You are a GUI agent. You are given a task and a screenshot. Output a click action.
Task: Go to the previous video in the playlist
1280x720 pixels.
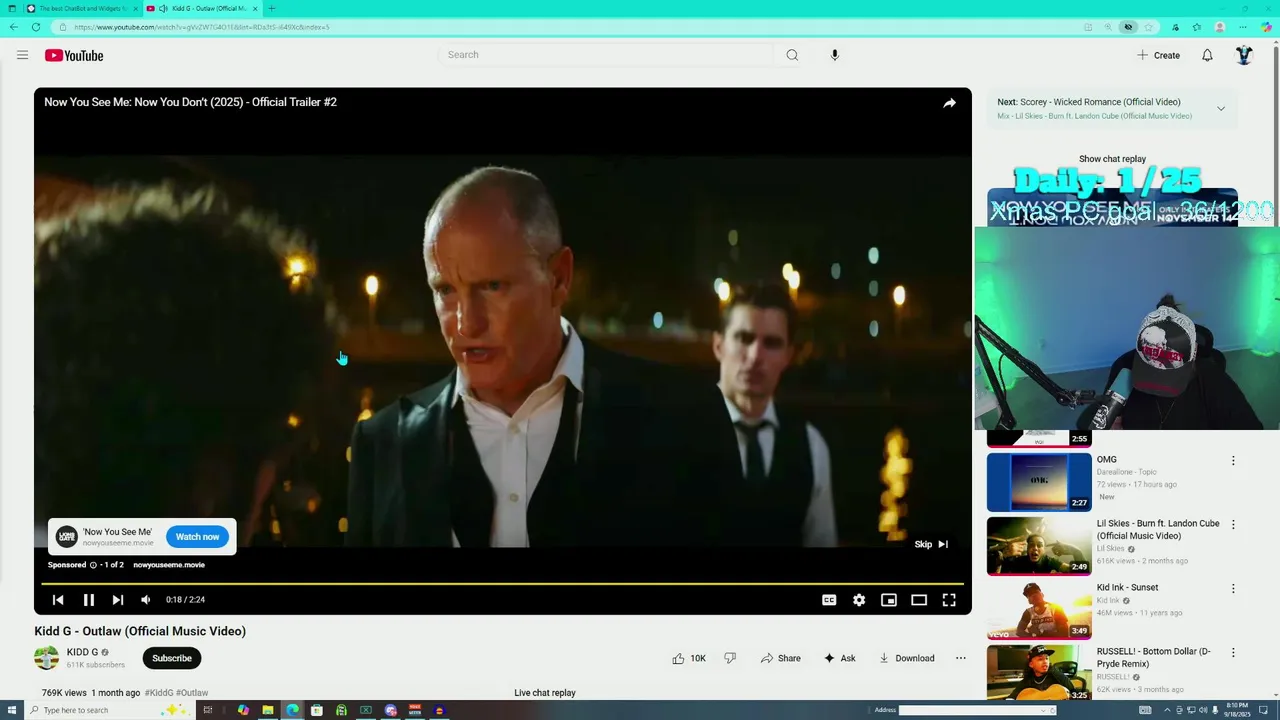[58, 600]
